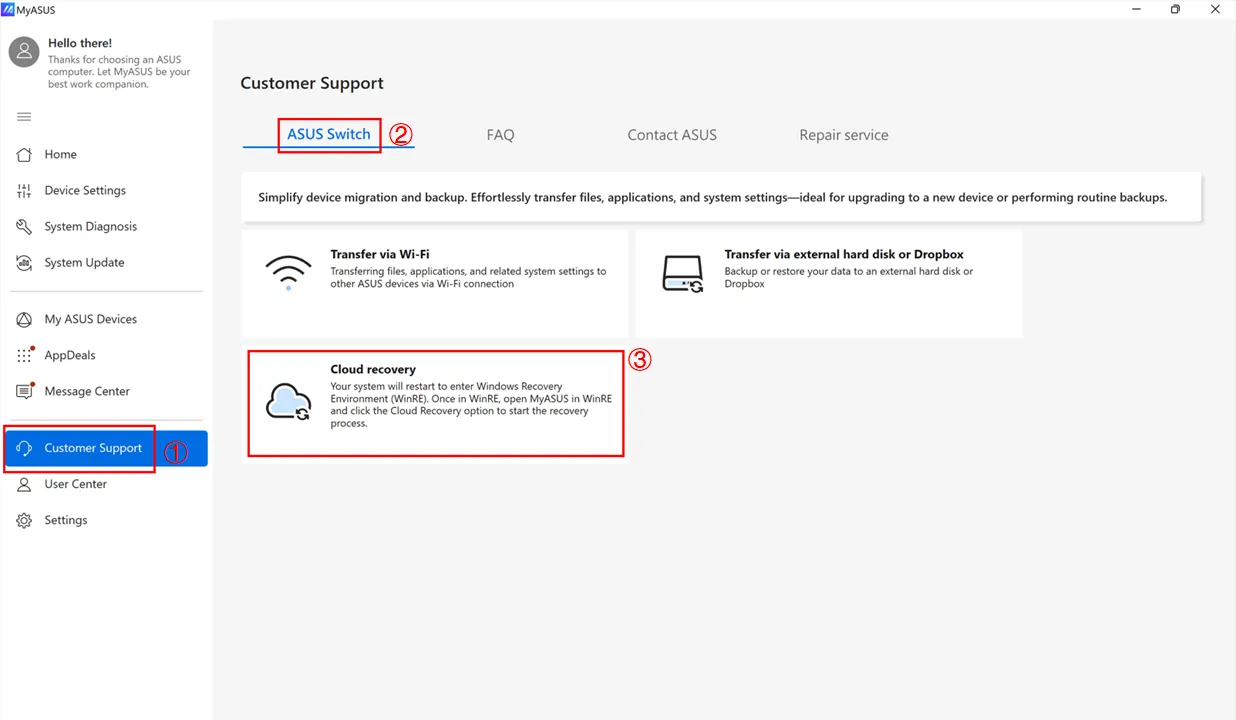The height and width of the screenshot is (720, 1236).
Task: Switch to the FAQ tab
Action: click(500, 134)
